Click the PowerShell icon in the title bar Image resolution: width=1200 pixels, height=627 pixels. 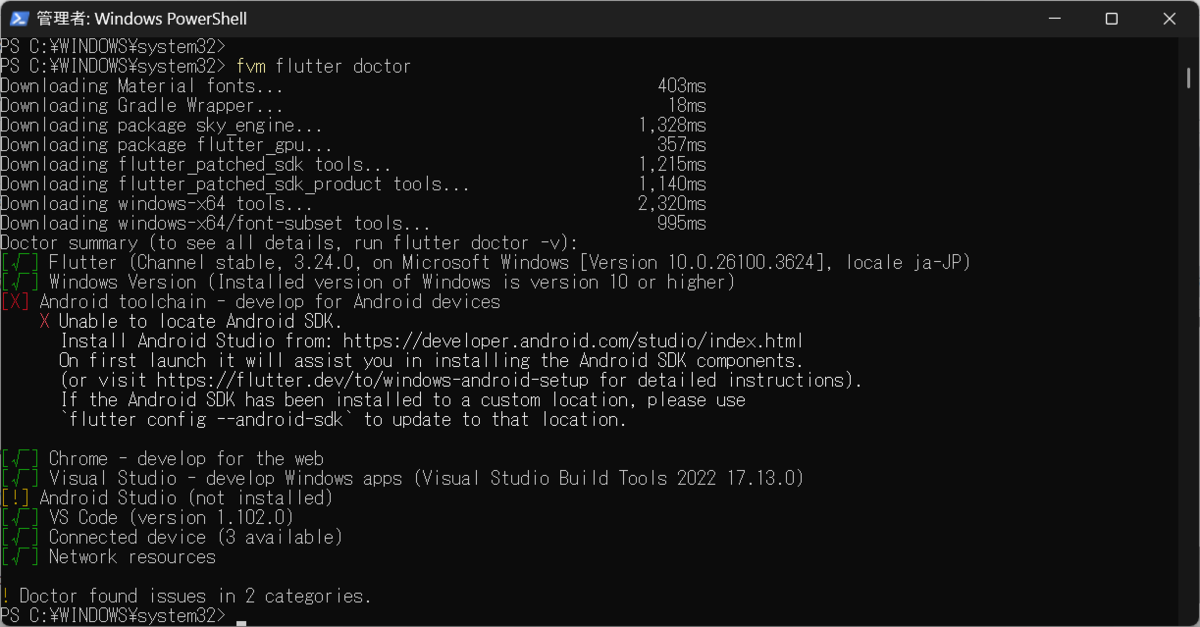click(19, 18)
